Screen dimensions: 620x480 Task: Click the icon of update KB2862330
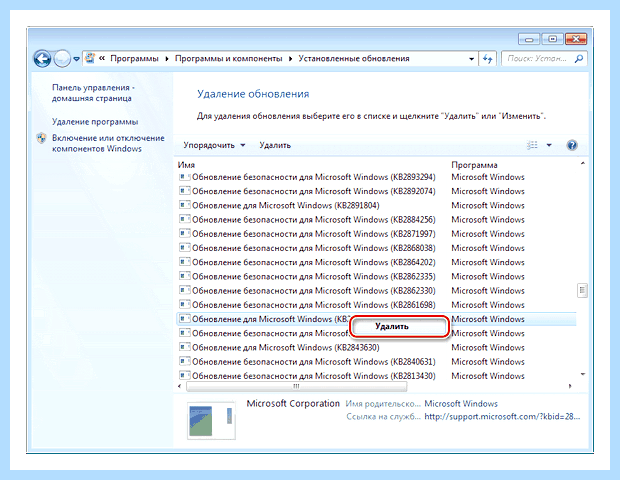[x=185, y=291]
